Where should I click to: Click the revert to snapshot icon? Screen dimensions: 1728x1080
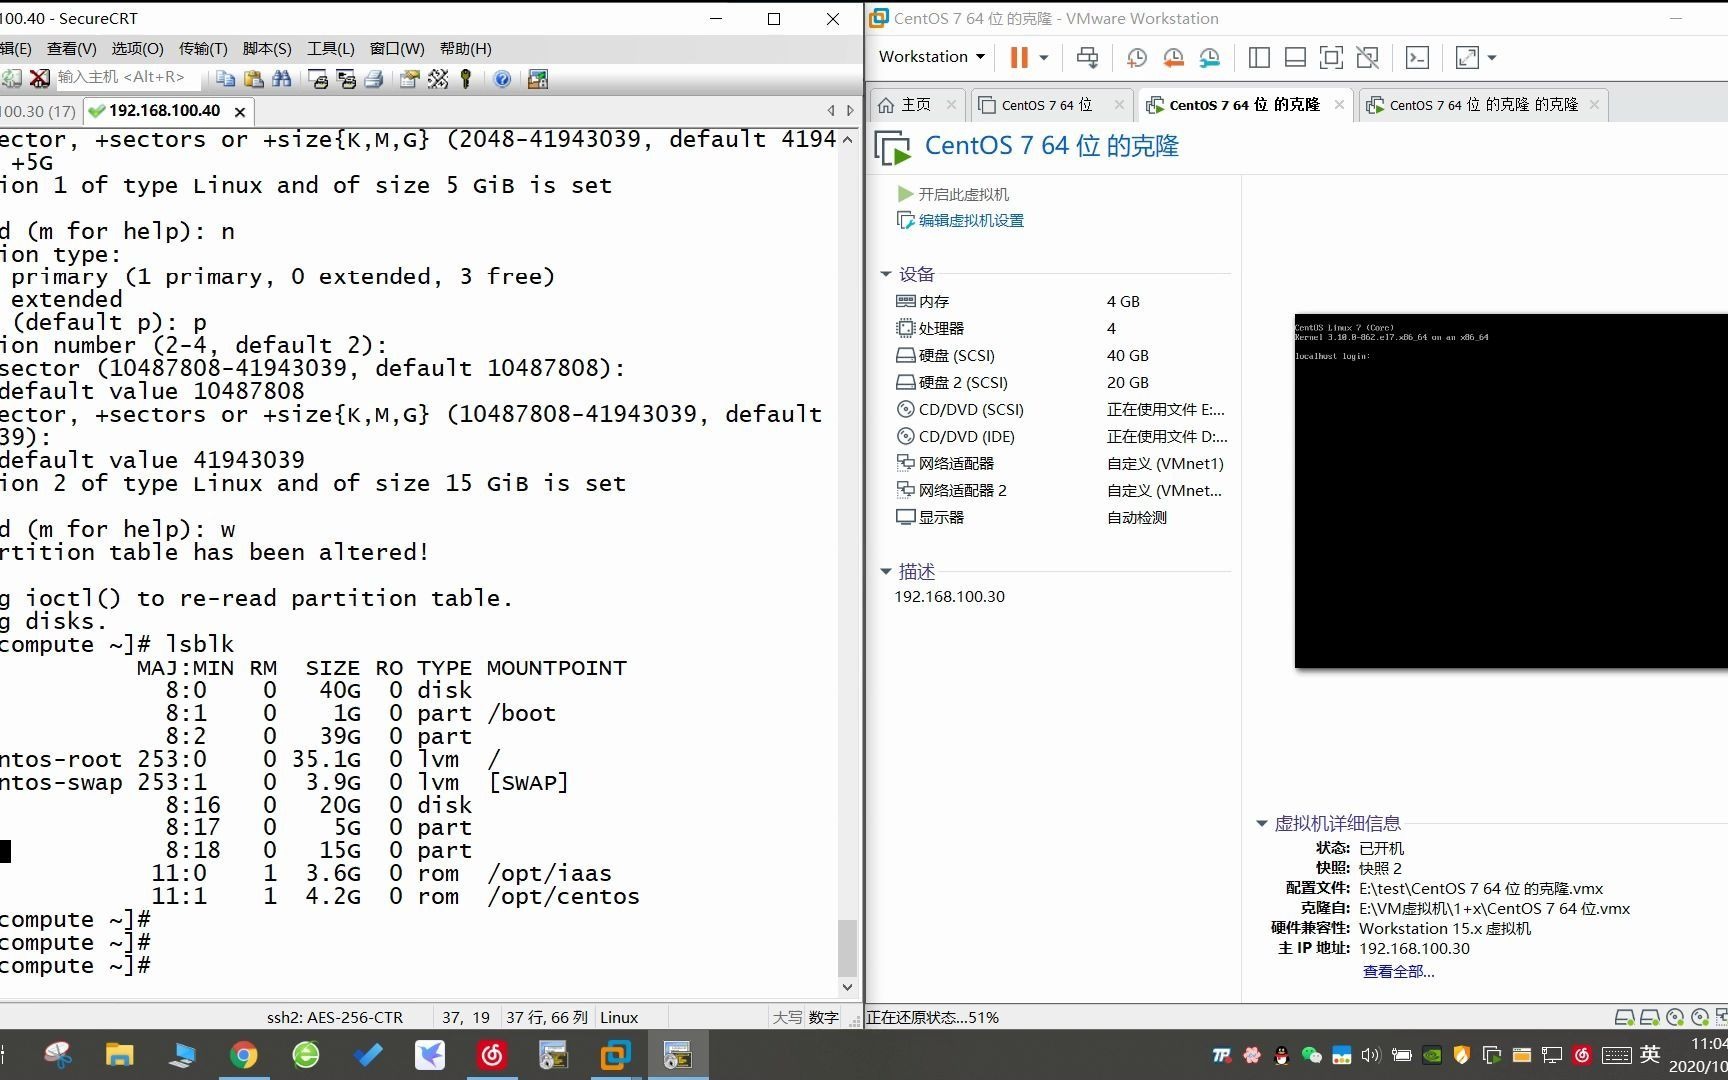point(1173,57)
